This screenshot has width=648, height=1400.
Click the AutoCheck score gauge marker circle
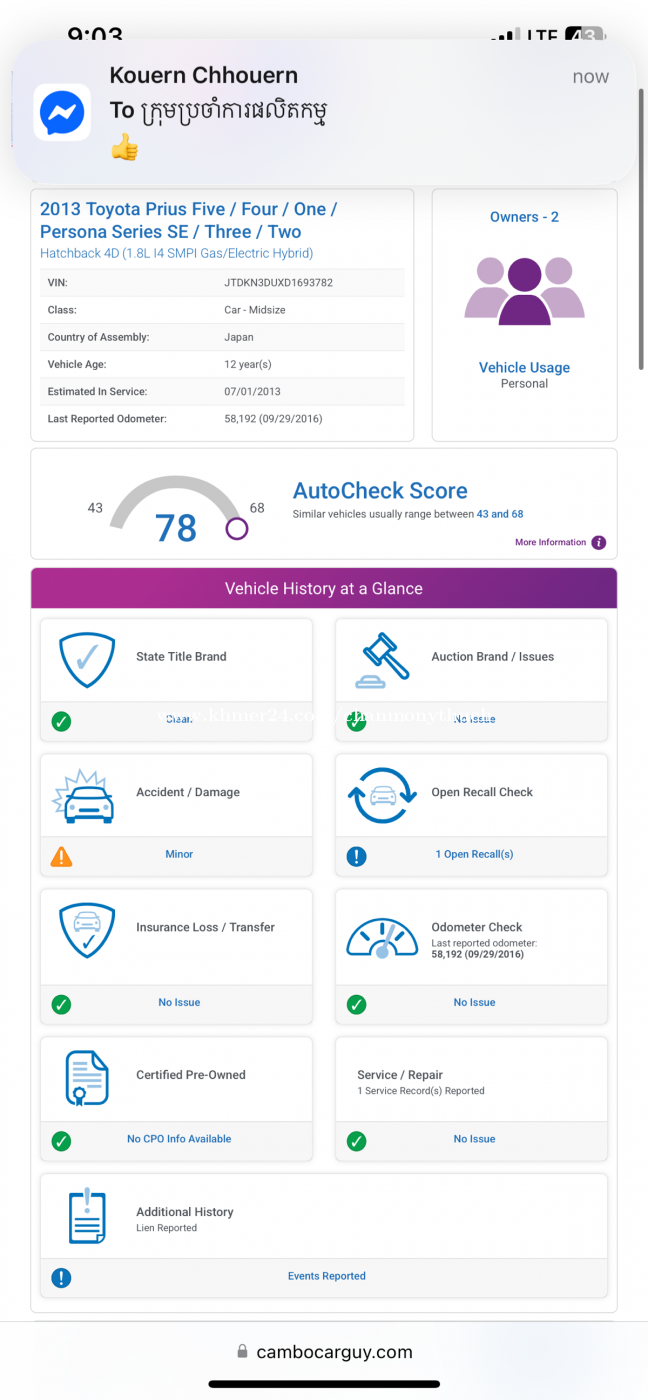click(237, 528)
